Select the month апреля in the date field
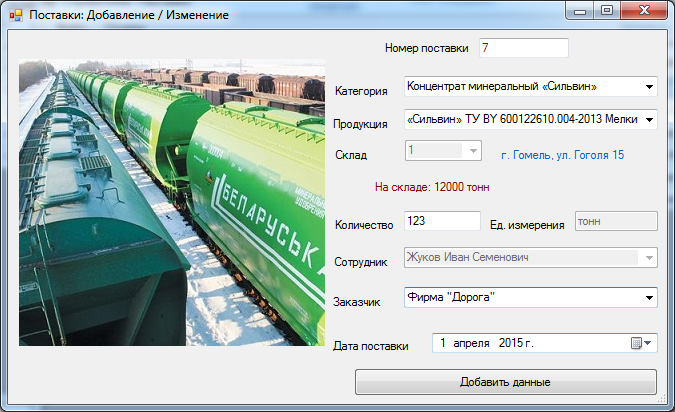The width and height of the screenshot is (675, 412). coord(471,344)
